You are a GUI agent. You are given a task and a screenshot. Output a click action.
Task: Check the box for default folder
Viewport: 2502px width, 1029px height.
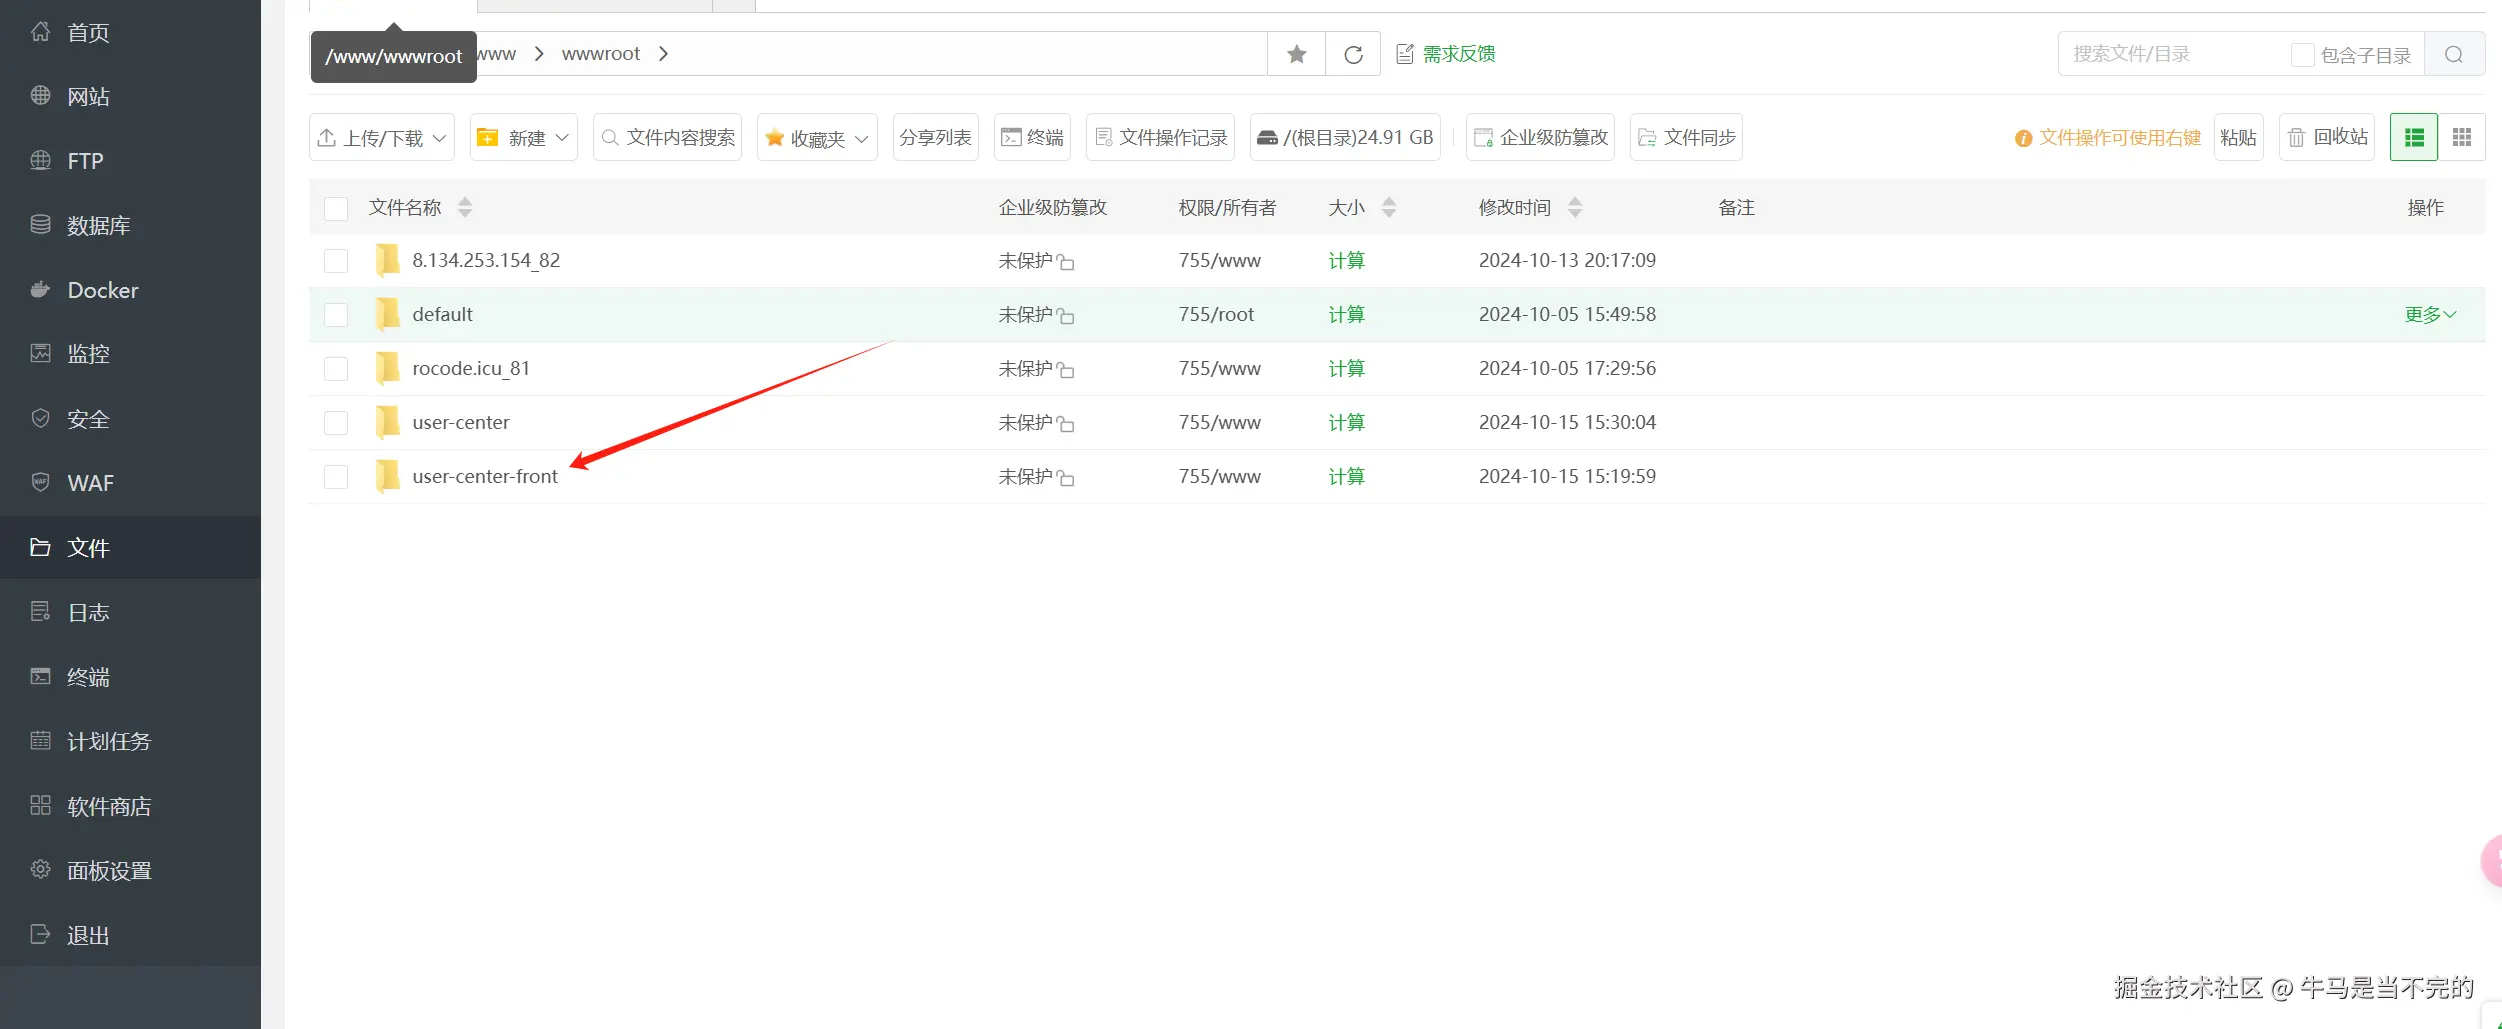pos(336,315)
